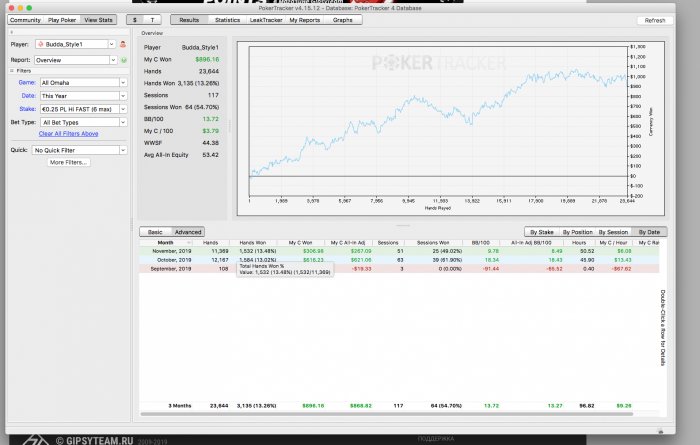Group results By Stake
This screenshot has height=445, width=700.
[x=542, y=232]
